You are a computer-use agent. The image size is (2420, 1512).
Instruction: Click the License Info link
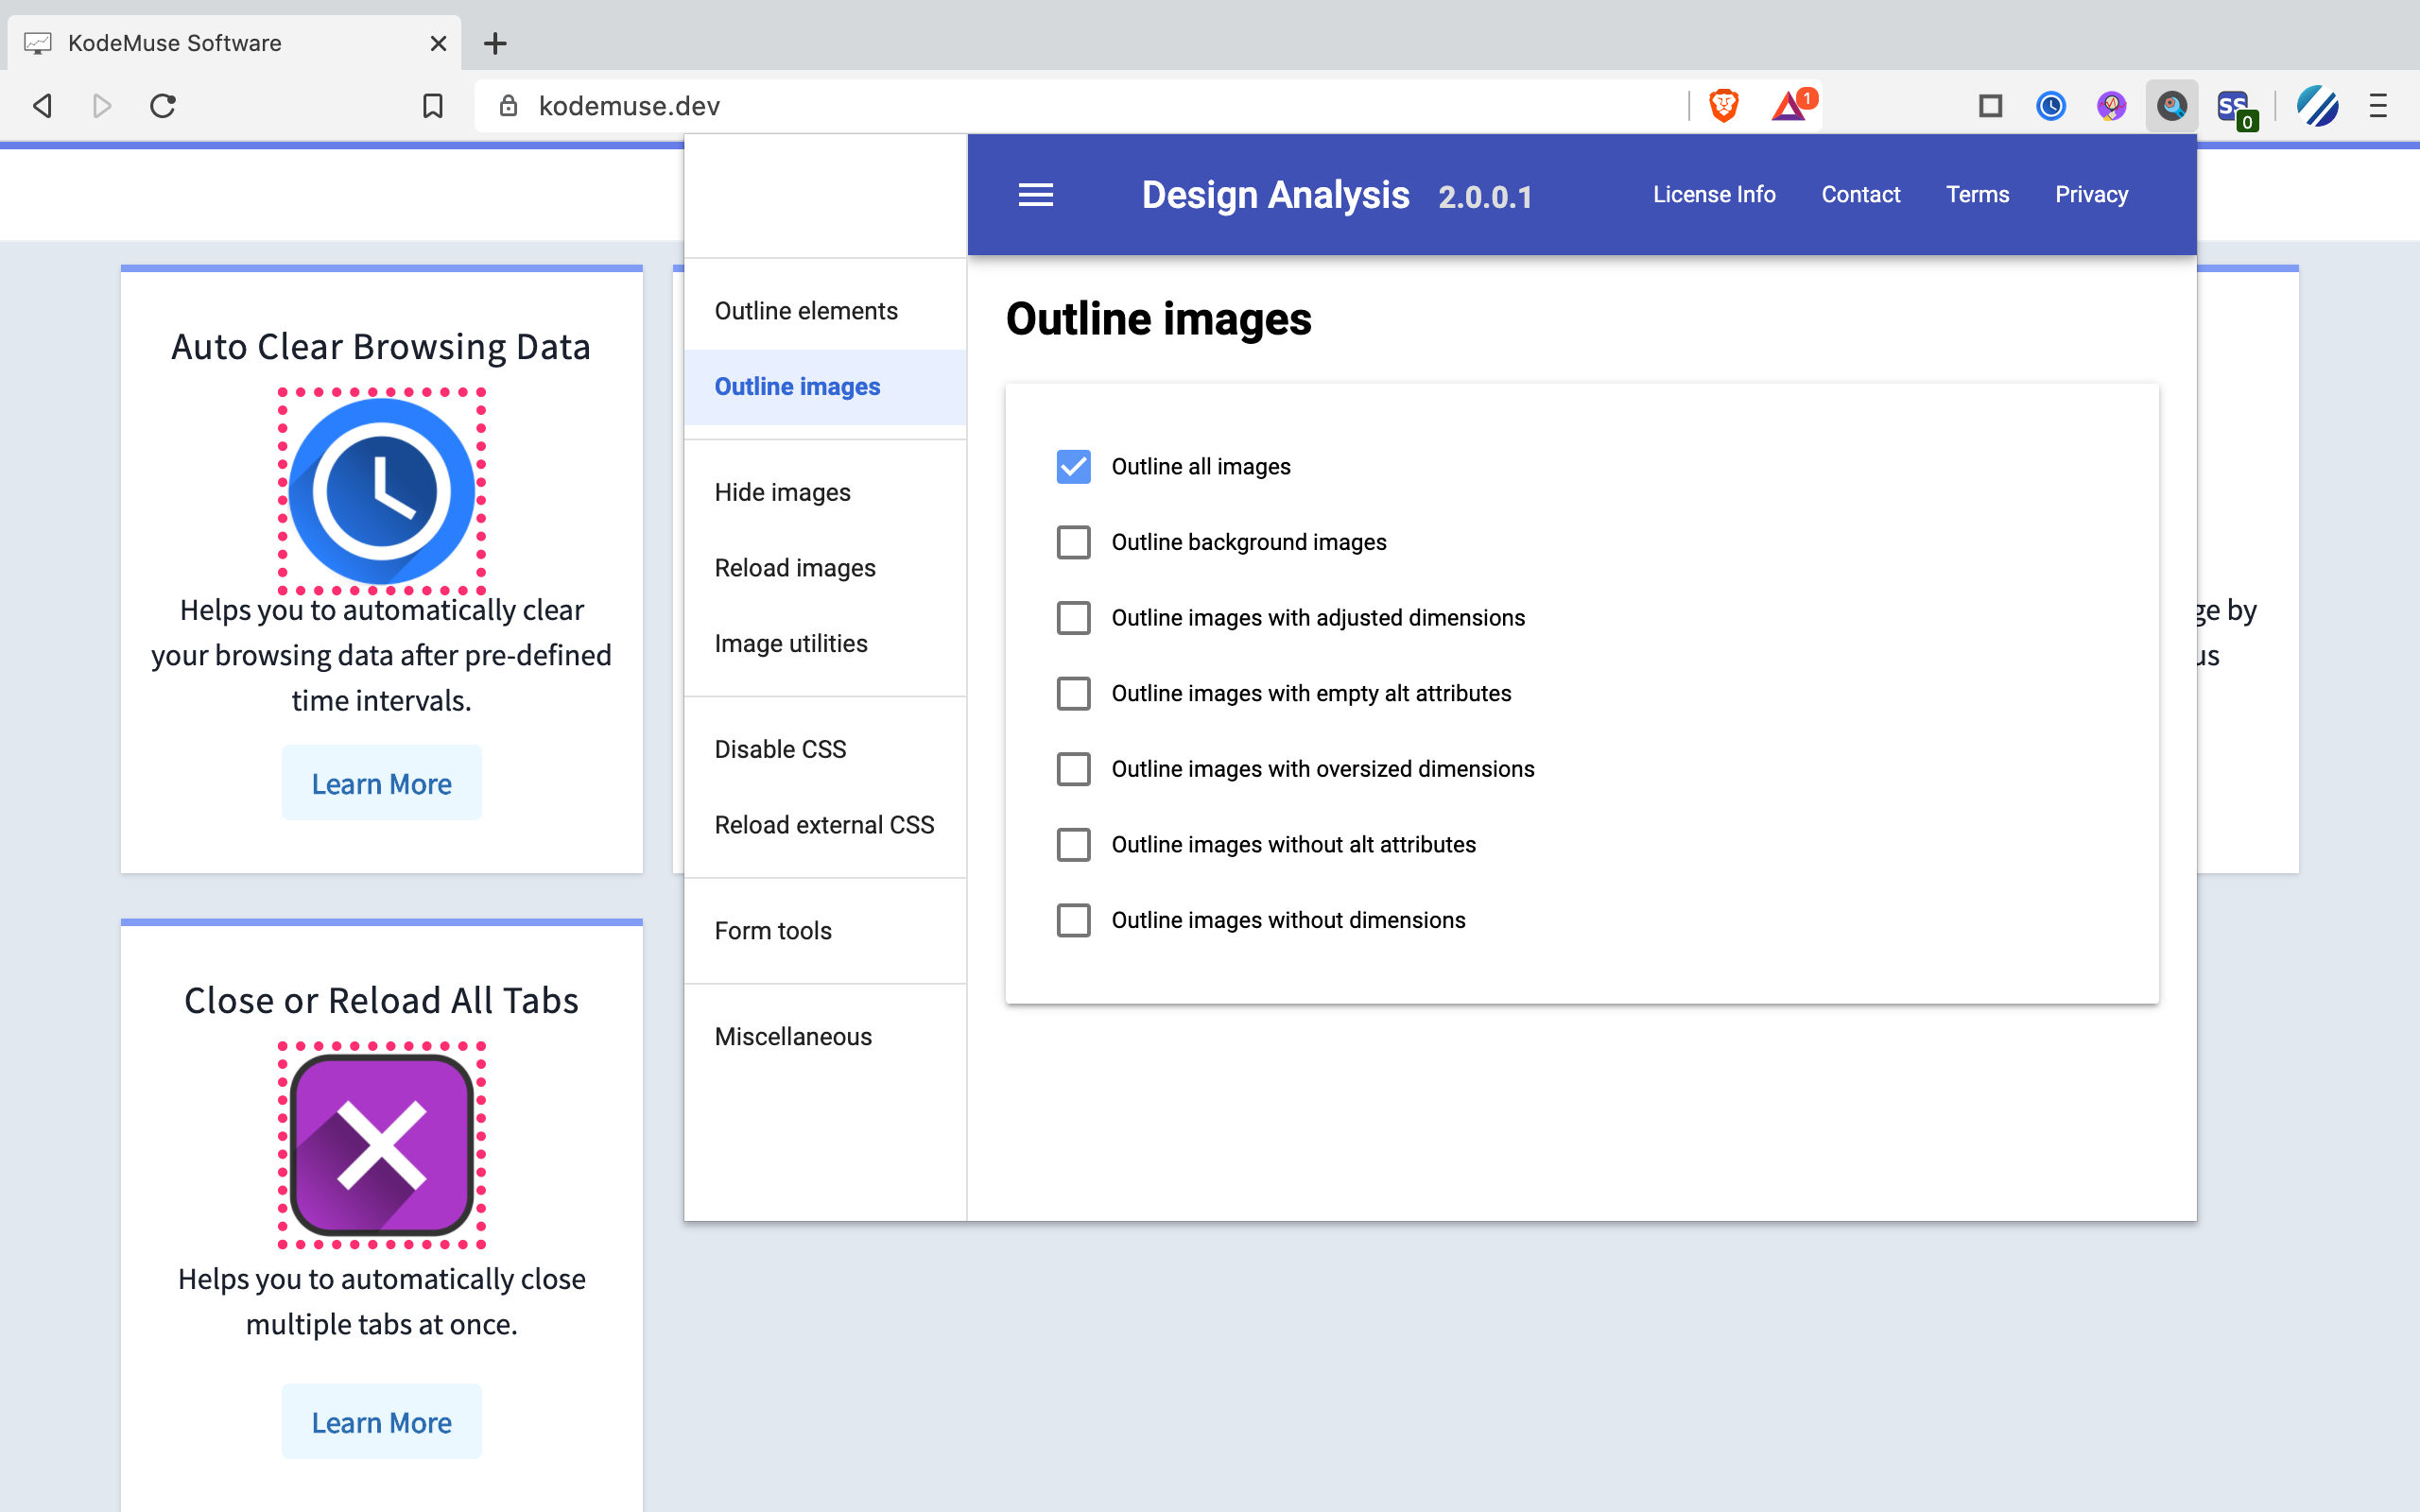1713,194
